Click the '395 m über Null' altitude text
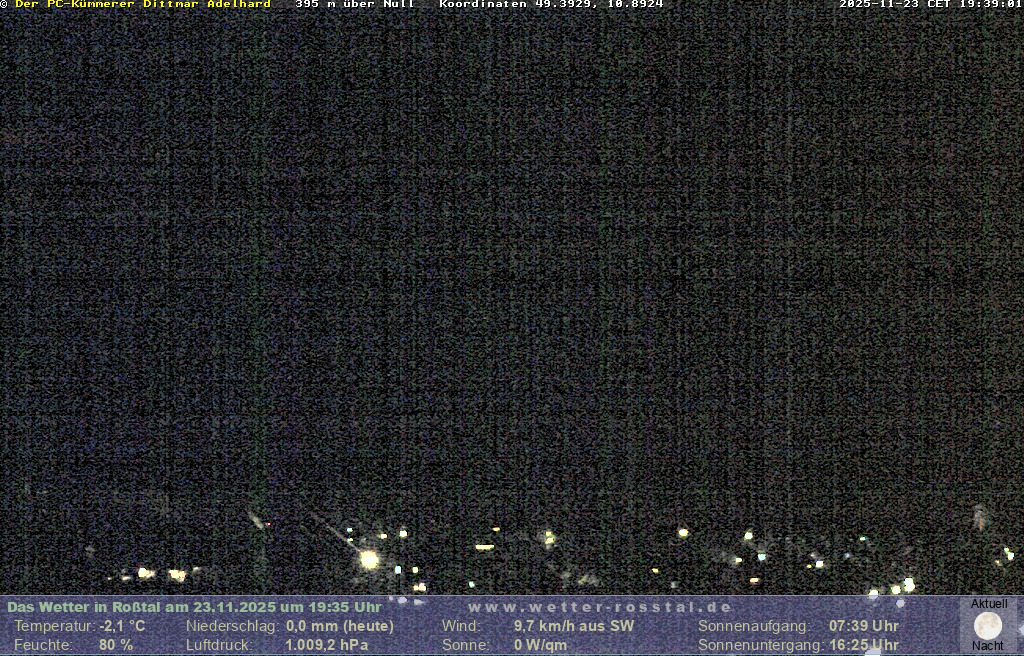The width and height of the screenshot is (1024, 656). point(355,5)
